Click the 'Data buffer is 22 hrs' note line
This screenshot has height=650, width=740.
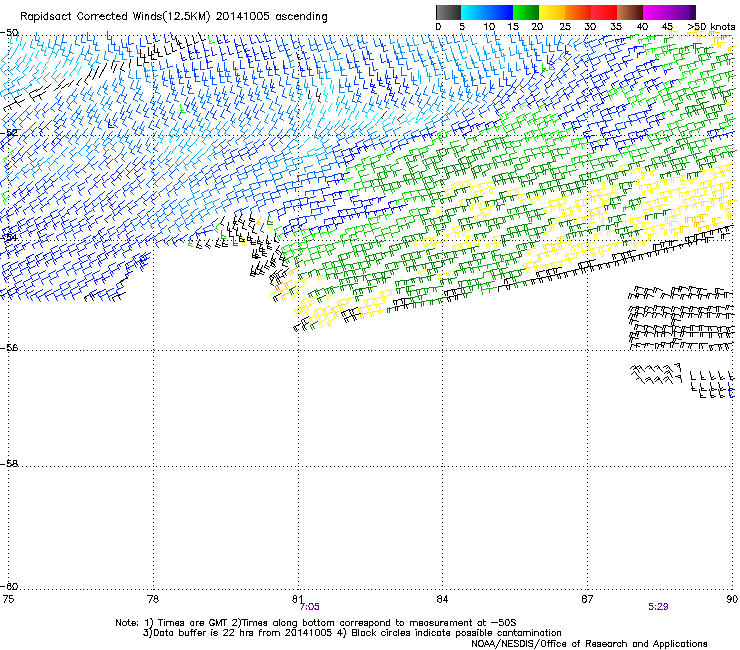pyautogui.click(x=352, y=633)
